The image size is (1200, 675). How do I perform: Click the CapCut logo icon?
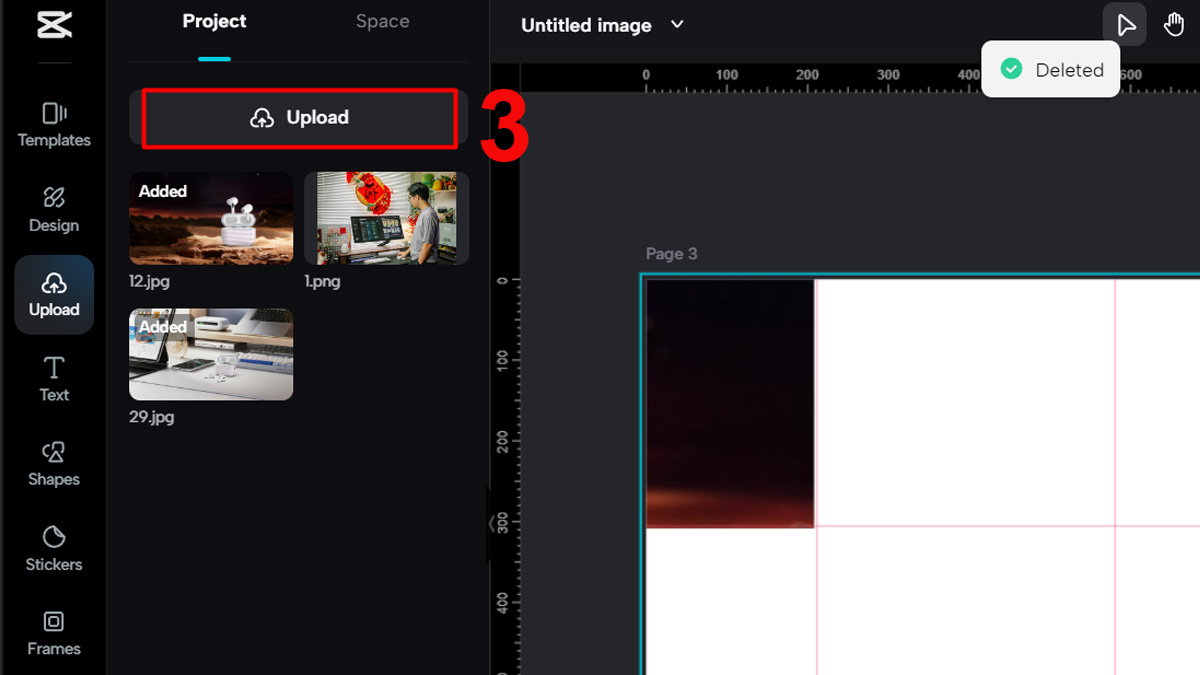tap(54, 24)
